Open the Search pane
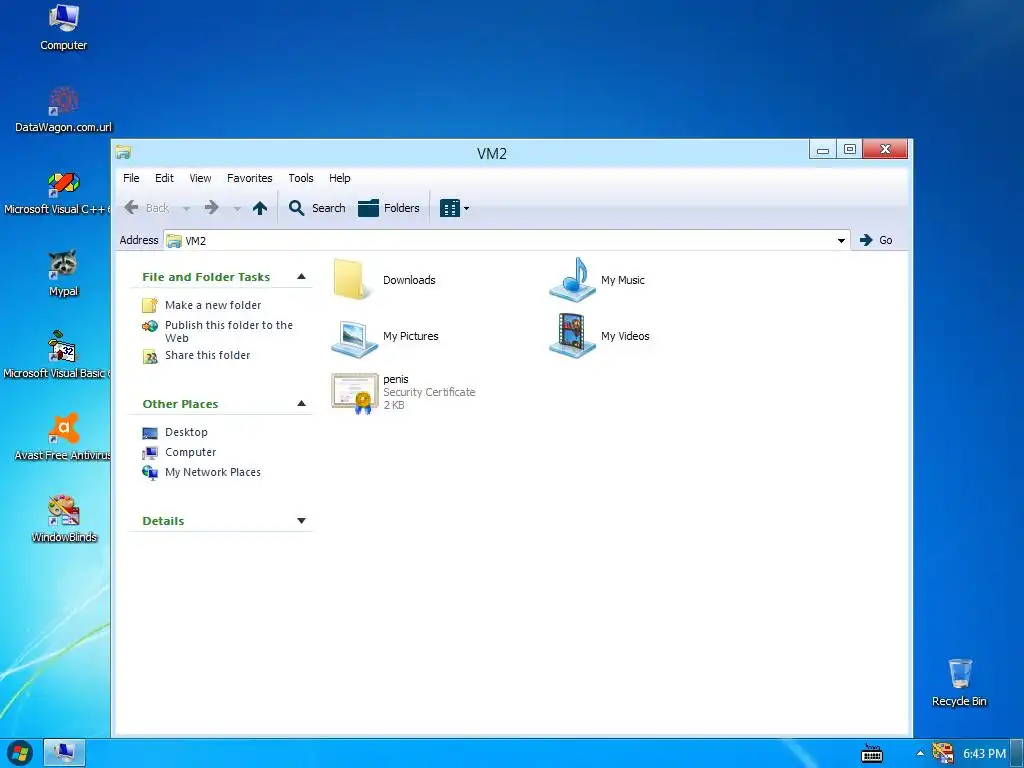The width and height of the screenshot is (1024, 768). pyautogui.click(x=317, y=208)
